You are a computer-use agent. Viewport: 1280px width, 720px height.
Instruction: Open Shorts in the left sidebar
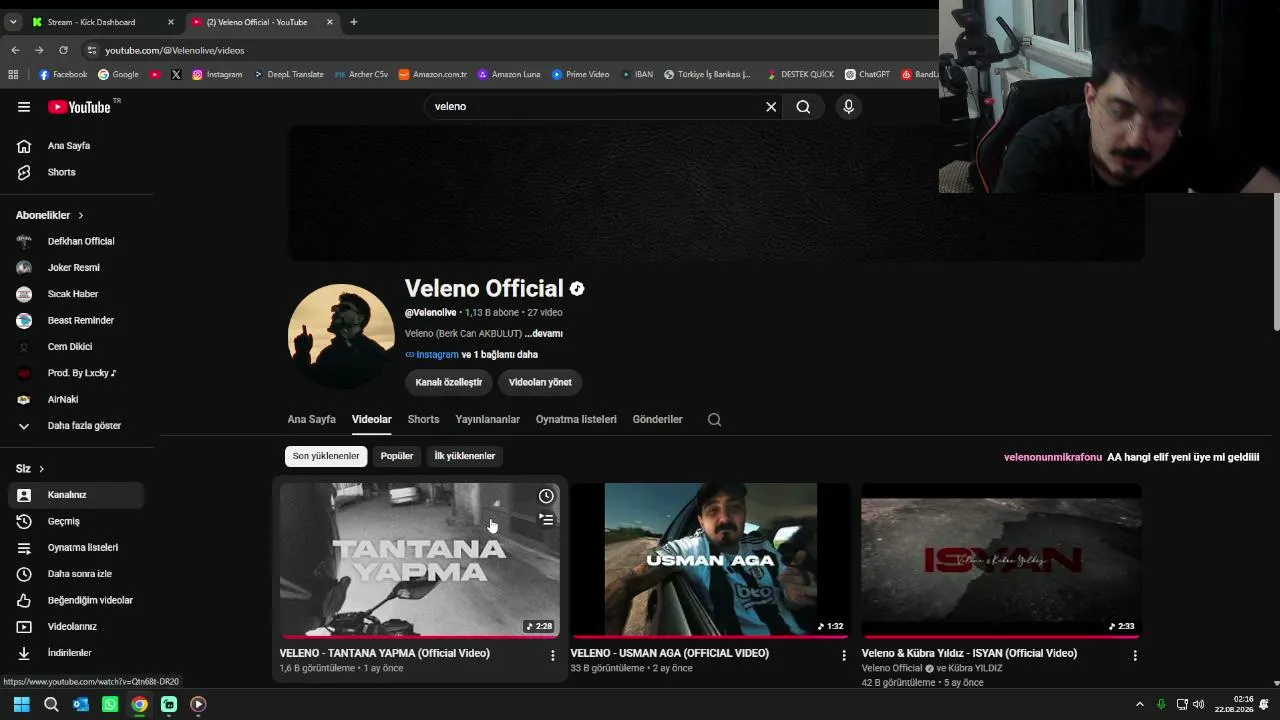(x=76, y=172)
